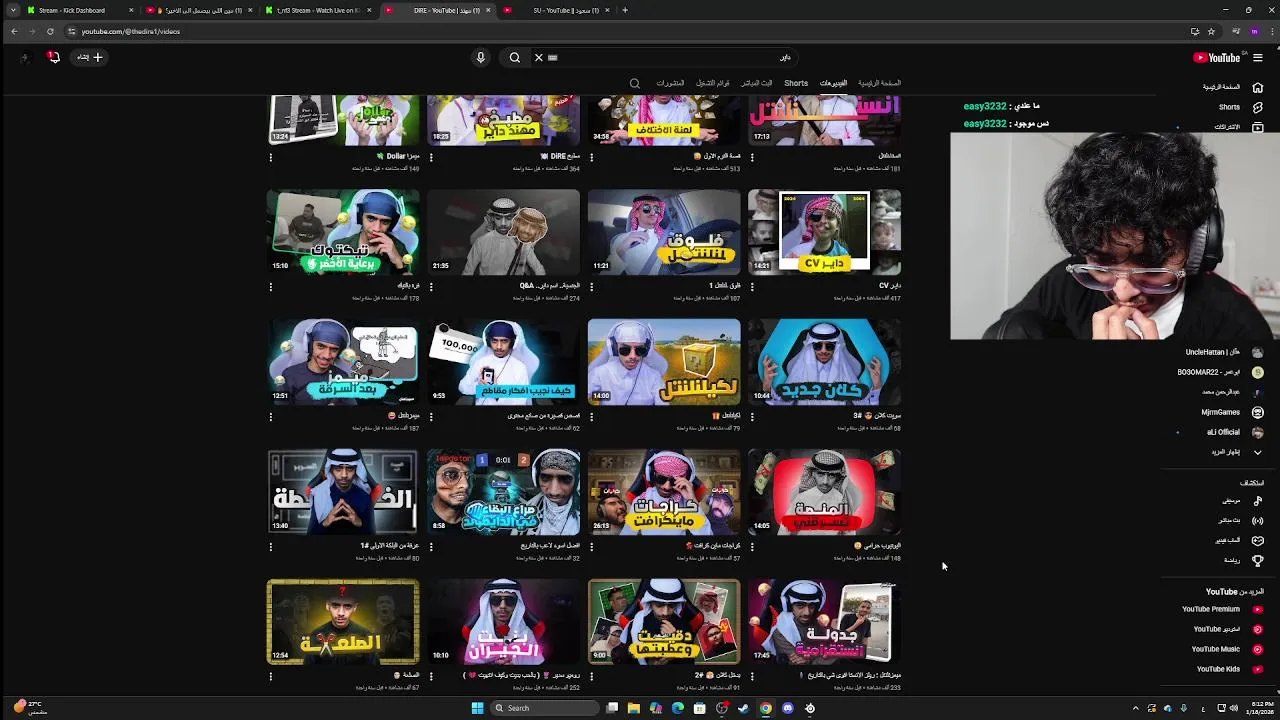The height and width of the screenshot is (720, 1280).
Task: Open رياضة sports trophy item
Action: pos(1243,560)
